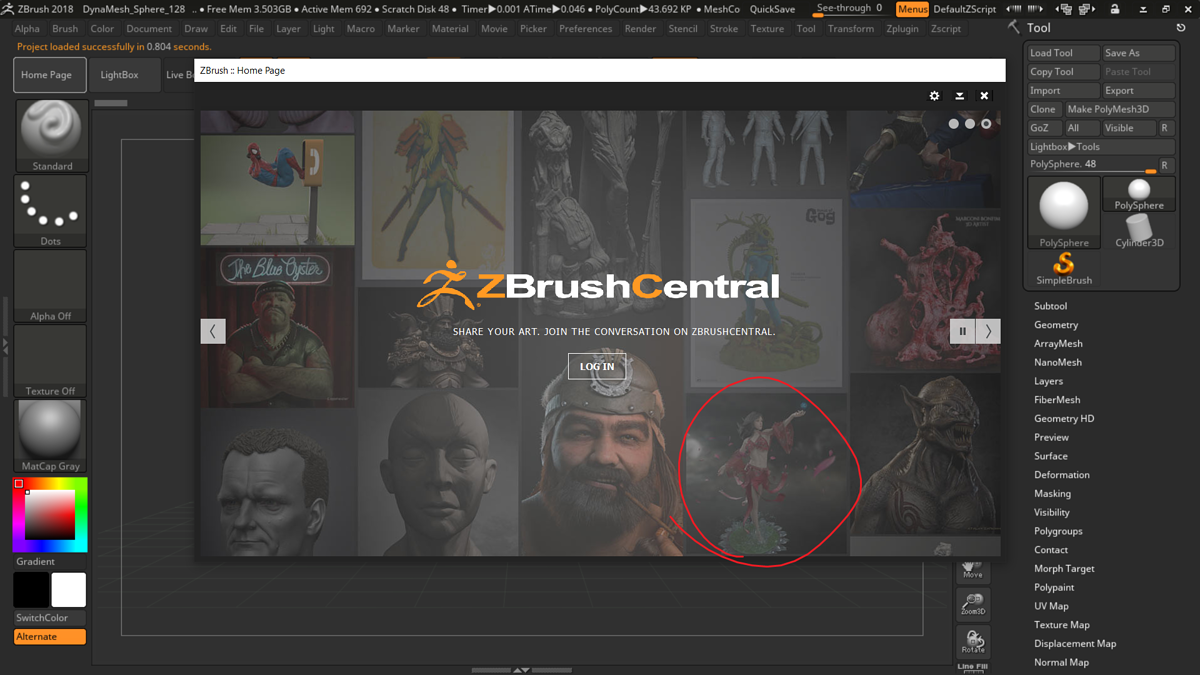Expand the Polypaint subpalette
The height and width of the screenshot is (675, 1200).
click(x=1054, y=588)
